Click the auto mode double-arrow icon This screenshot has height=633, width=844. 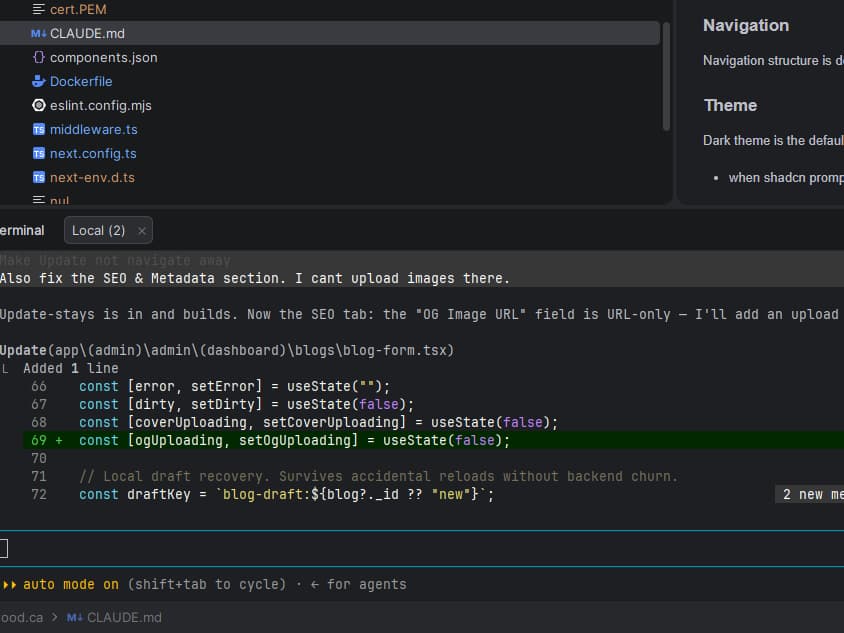pos(10,585)
